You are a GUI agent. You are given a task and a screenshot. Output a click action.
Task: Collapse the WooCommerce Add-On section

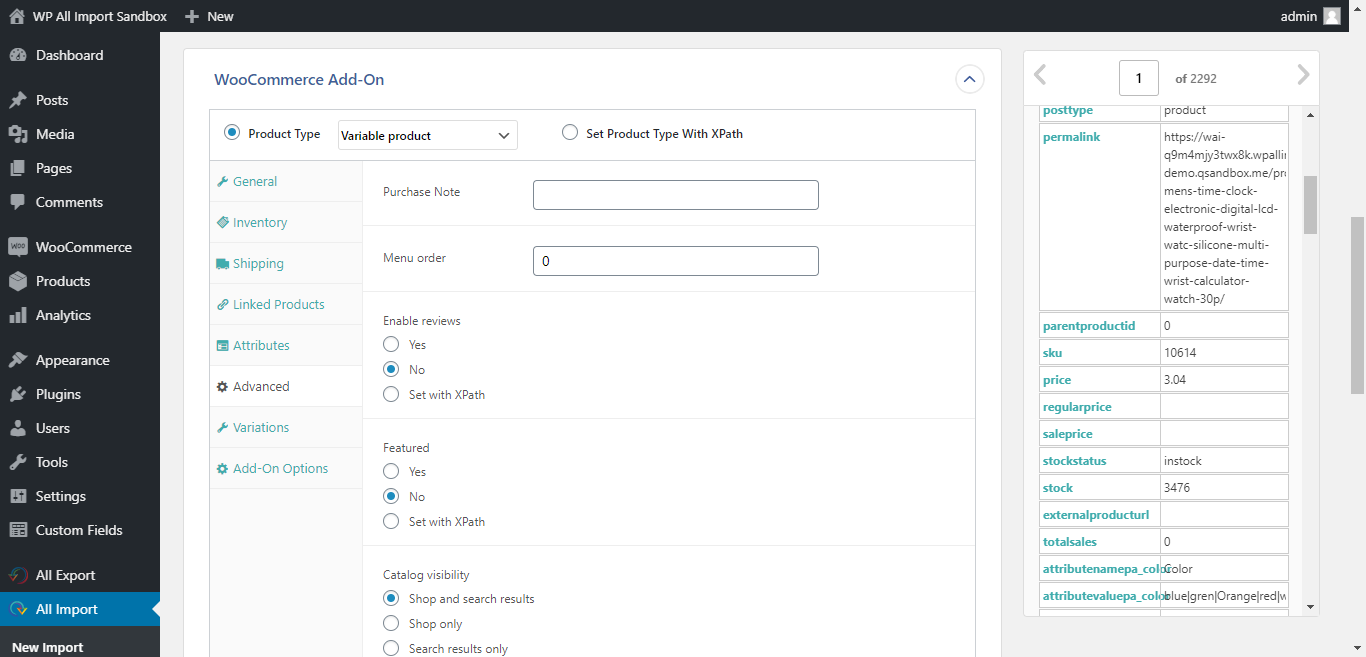970,79
